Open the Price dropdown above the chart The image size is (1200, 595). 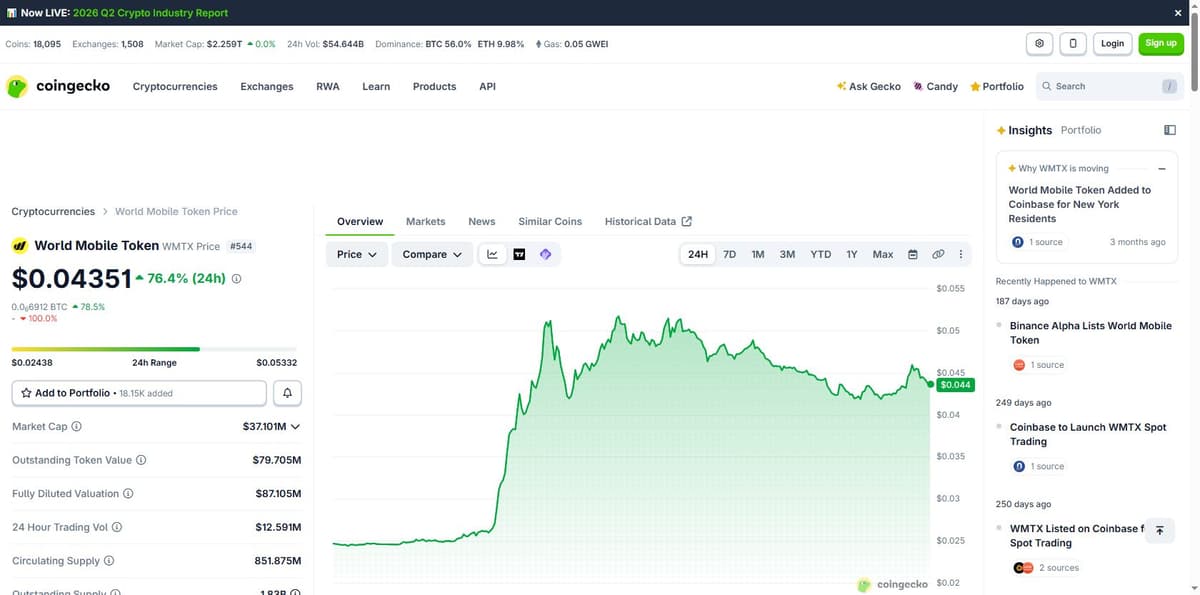click(x=357, y=254)
